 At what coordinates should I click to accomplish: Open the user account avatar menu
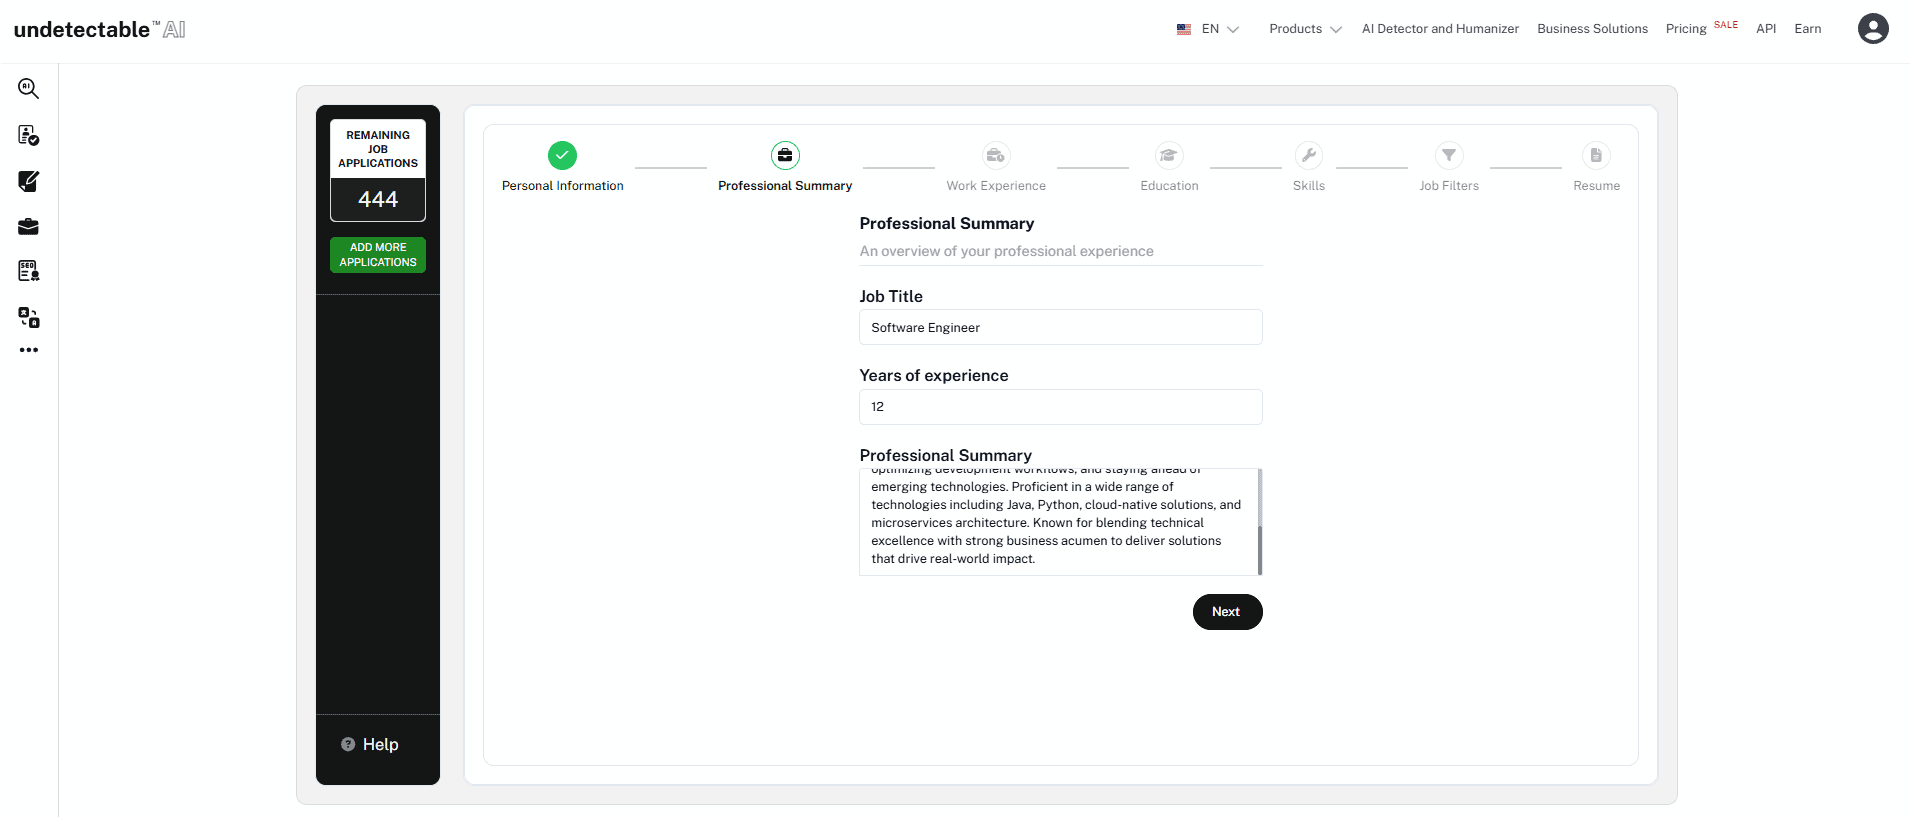coord(1873,29)
